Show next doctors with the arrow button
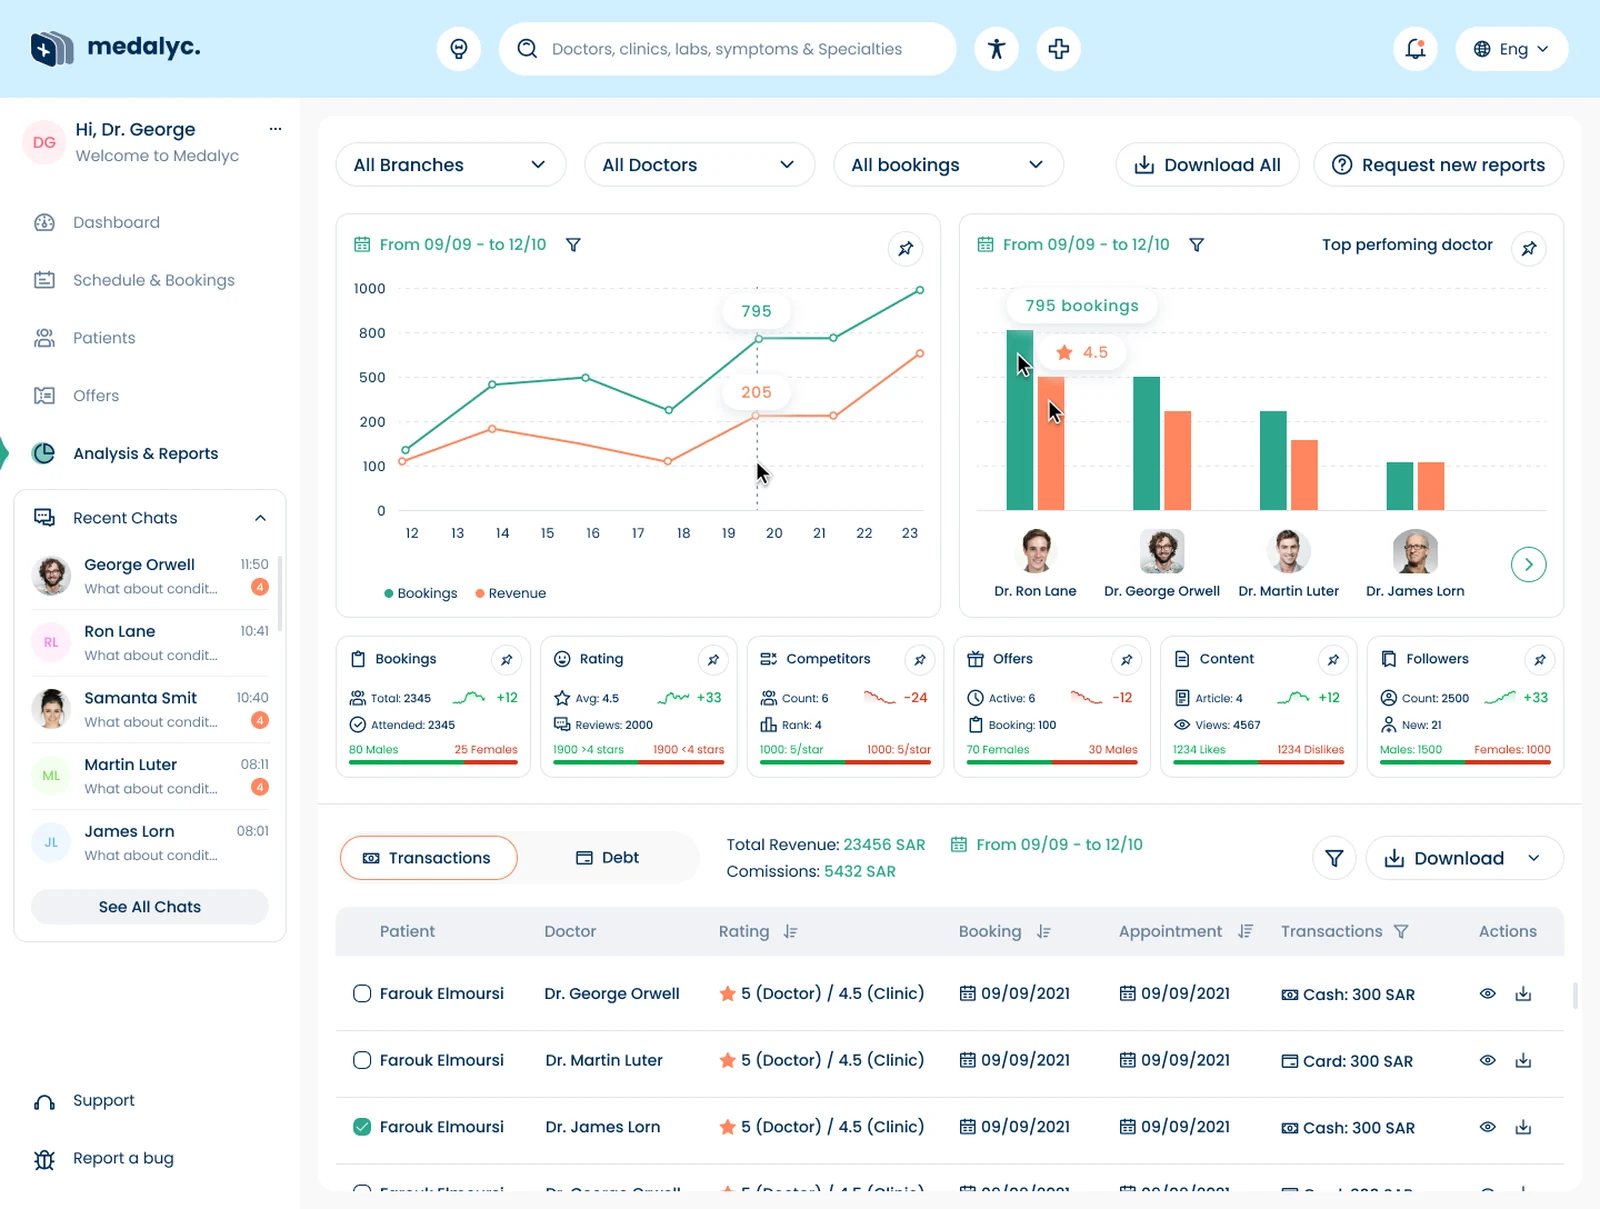 click(x=1528, y=565)
